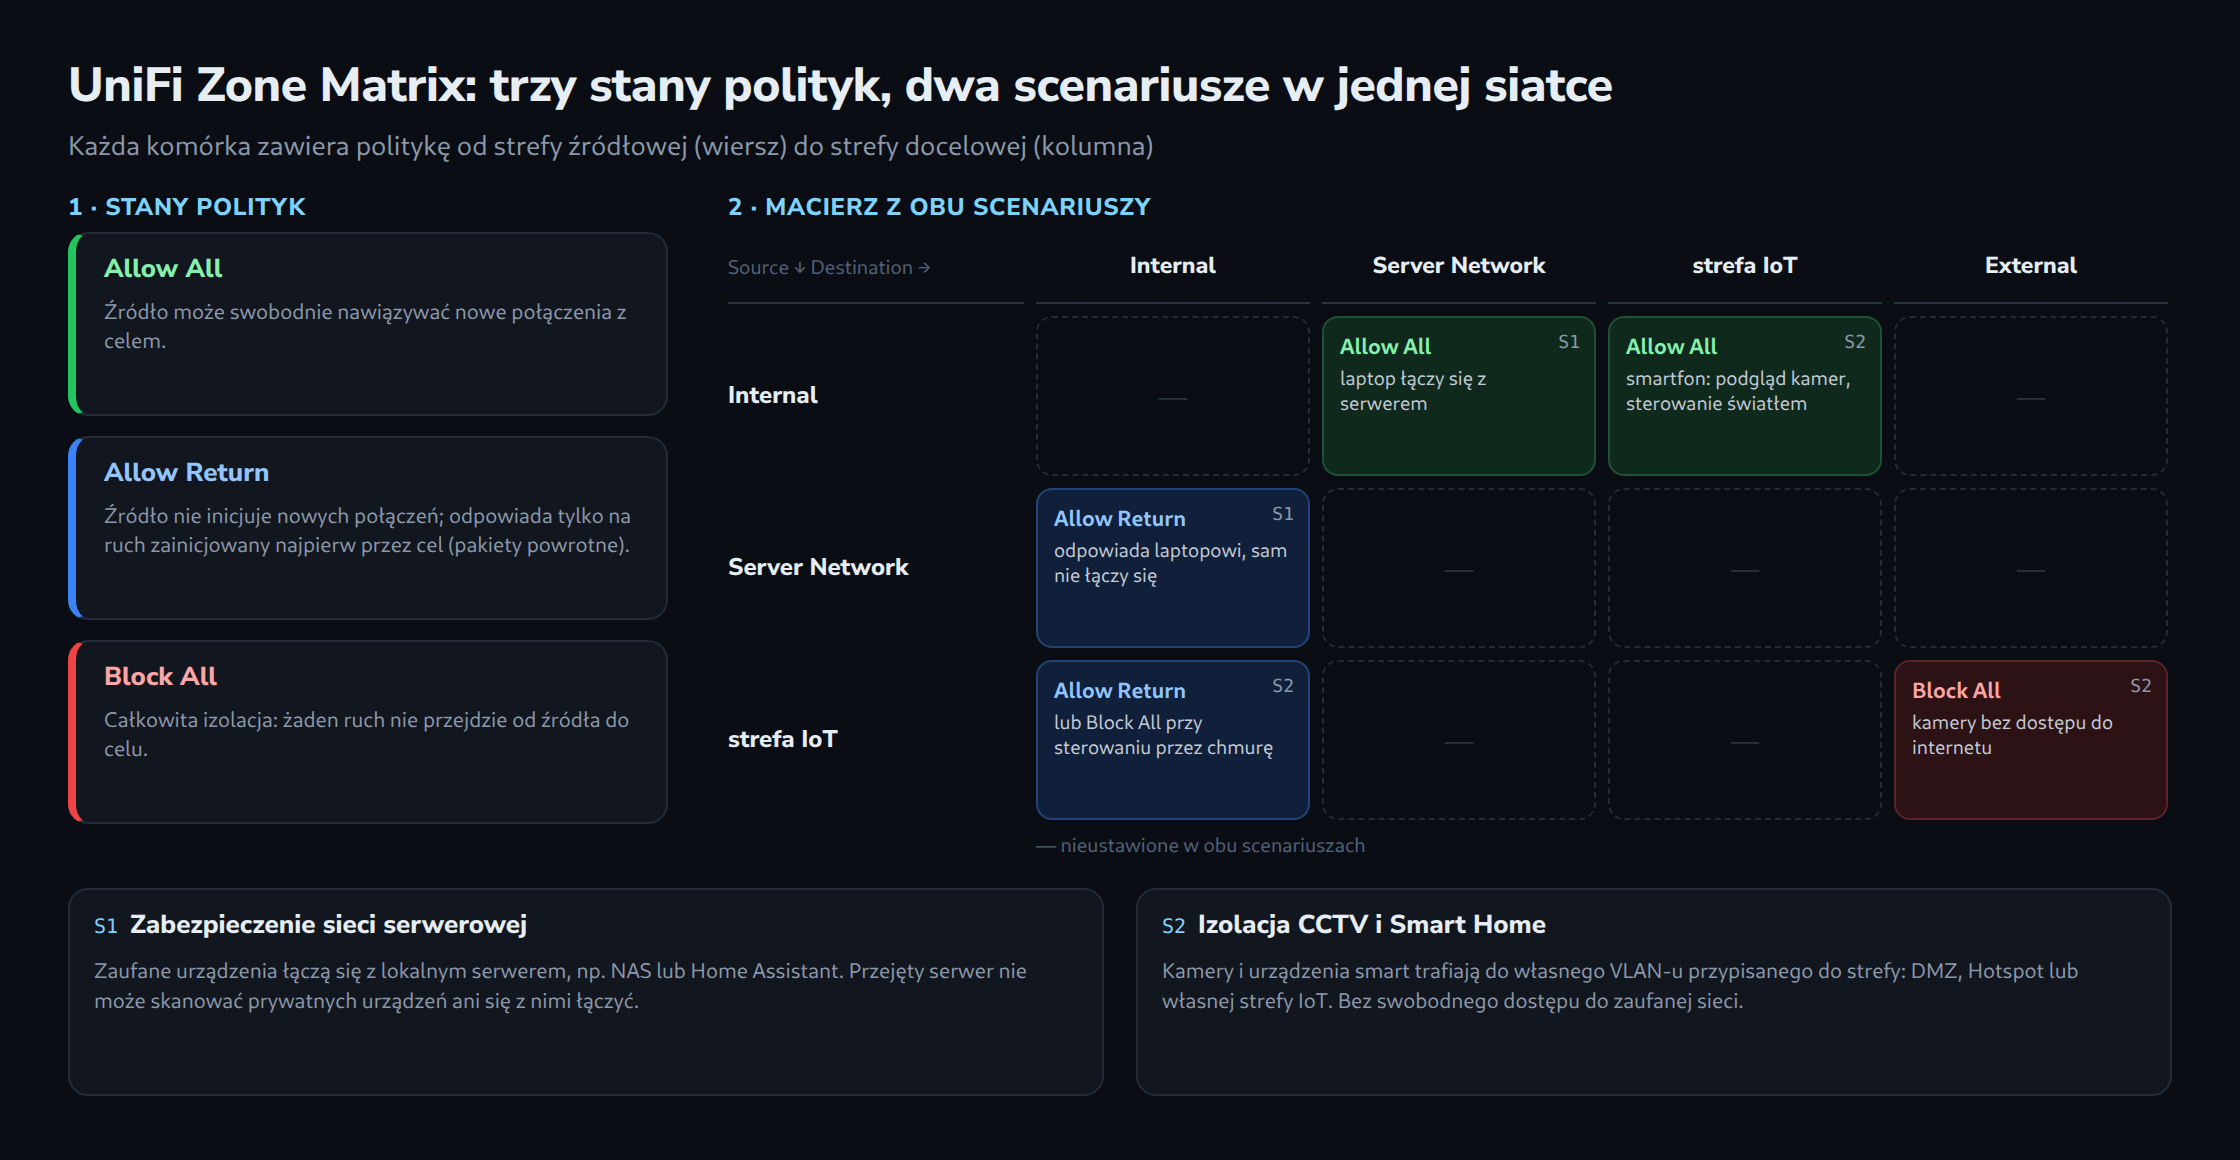Click the empty strefa IoT to Server Network cell
Viewport: 2240px width, 1160px height.
tap(1458, 740)
